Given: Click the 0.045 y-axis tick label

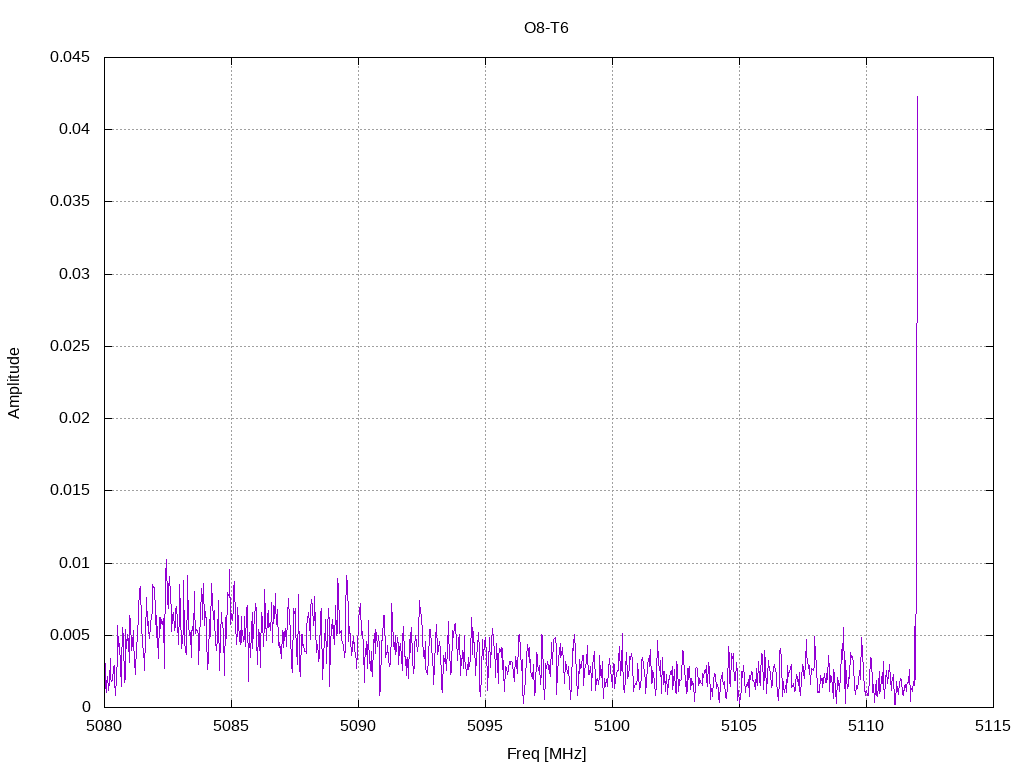Looking at the screenshot, I should [70, 57].
